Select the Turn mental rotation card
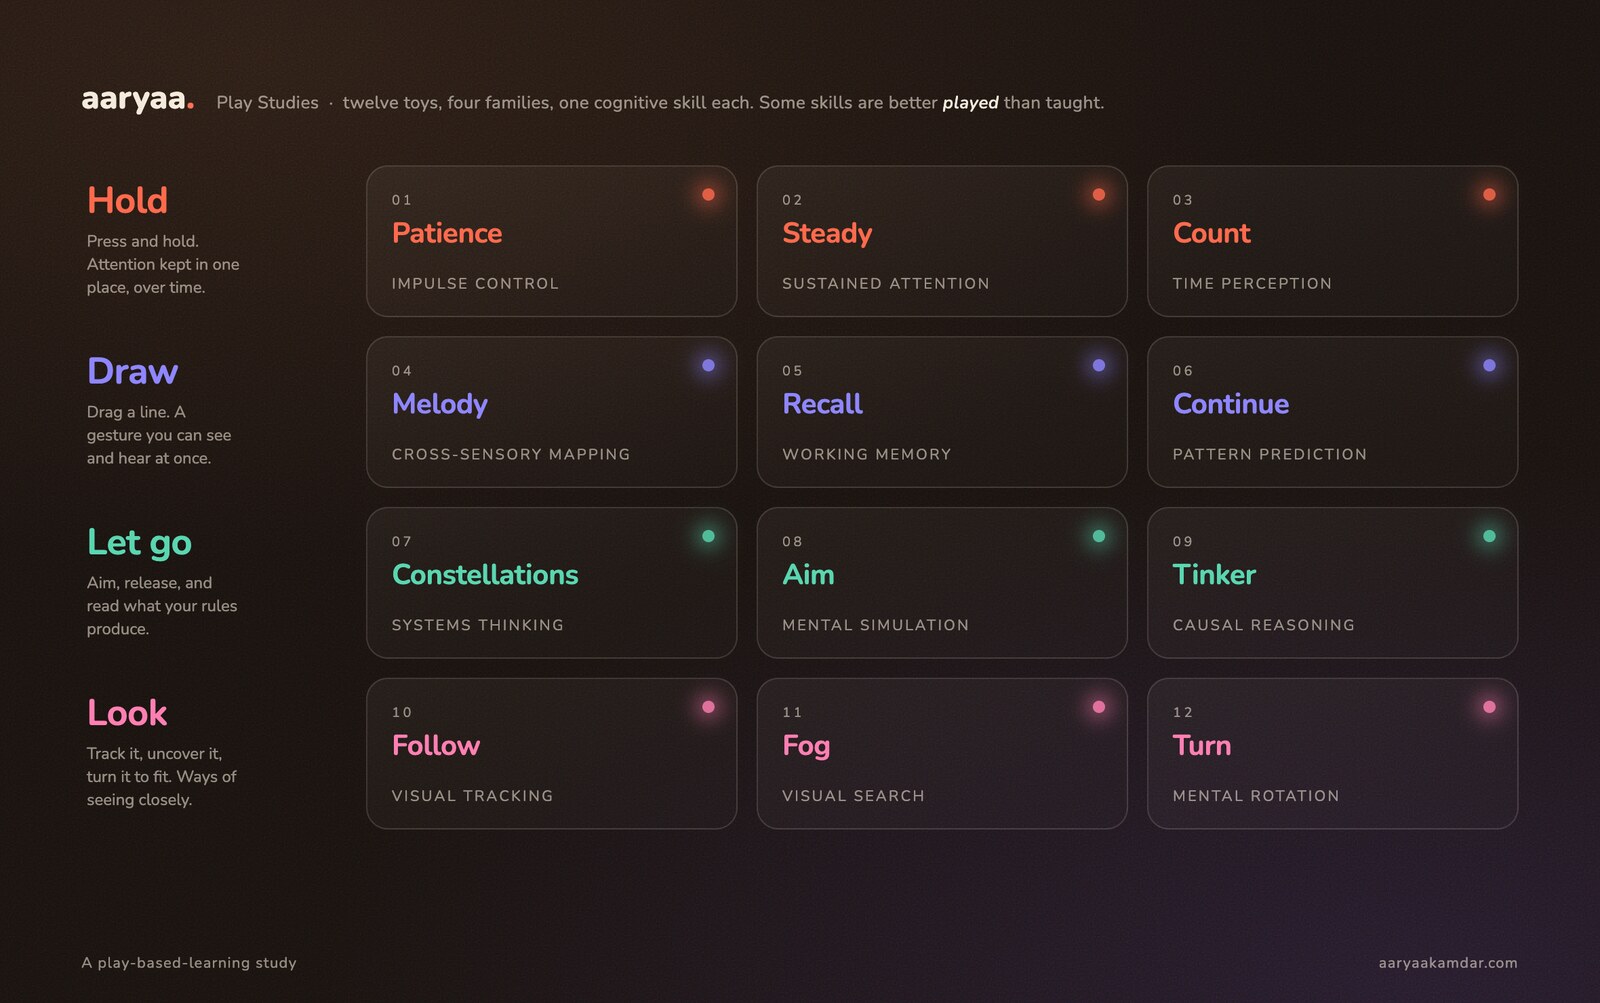Image resolution: width=1600 pixels, height=1003 pixels. pyautogui.click(x=1332, y=754)
